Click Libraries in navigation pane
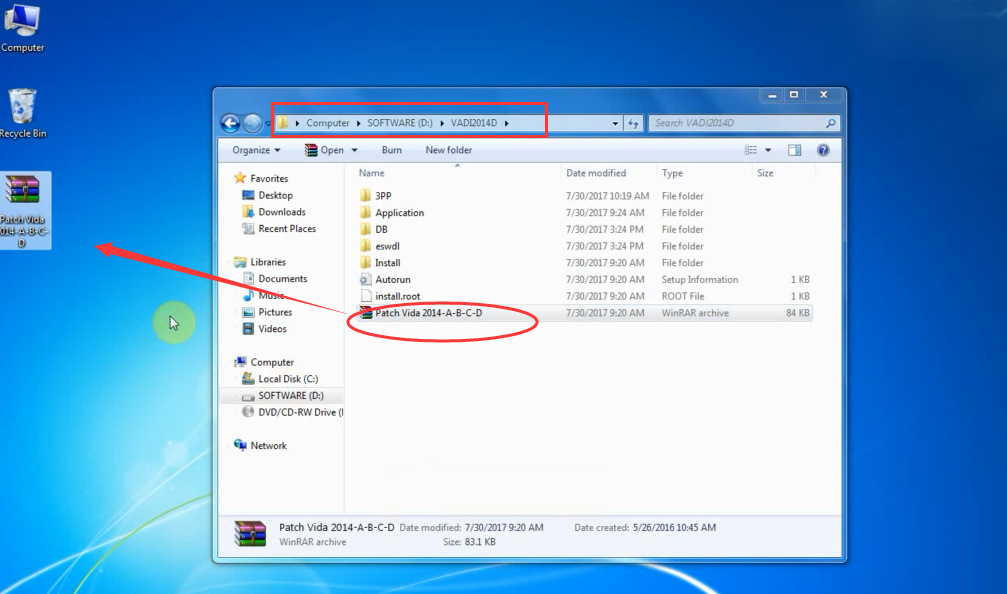 (x=268, y=262)
